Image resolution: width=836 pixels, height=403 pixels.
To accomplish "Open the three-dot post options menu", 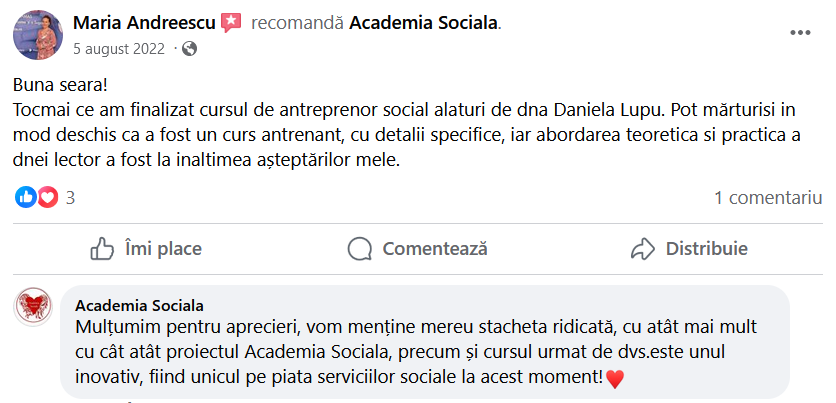I will tap(800, 32).
